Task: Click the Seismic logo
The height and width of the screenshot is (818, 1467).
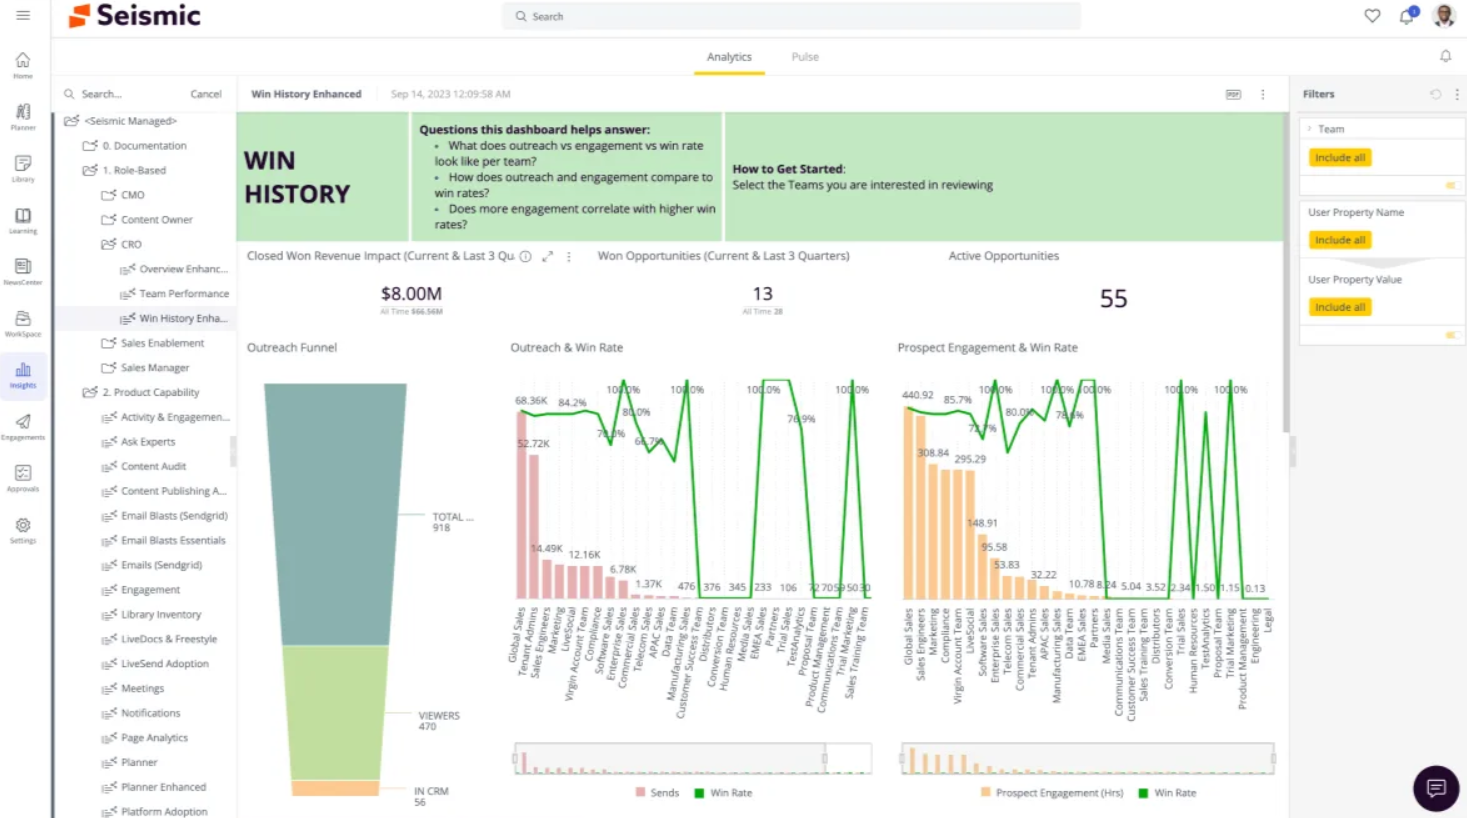Action: coord(134,16)
